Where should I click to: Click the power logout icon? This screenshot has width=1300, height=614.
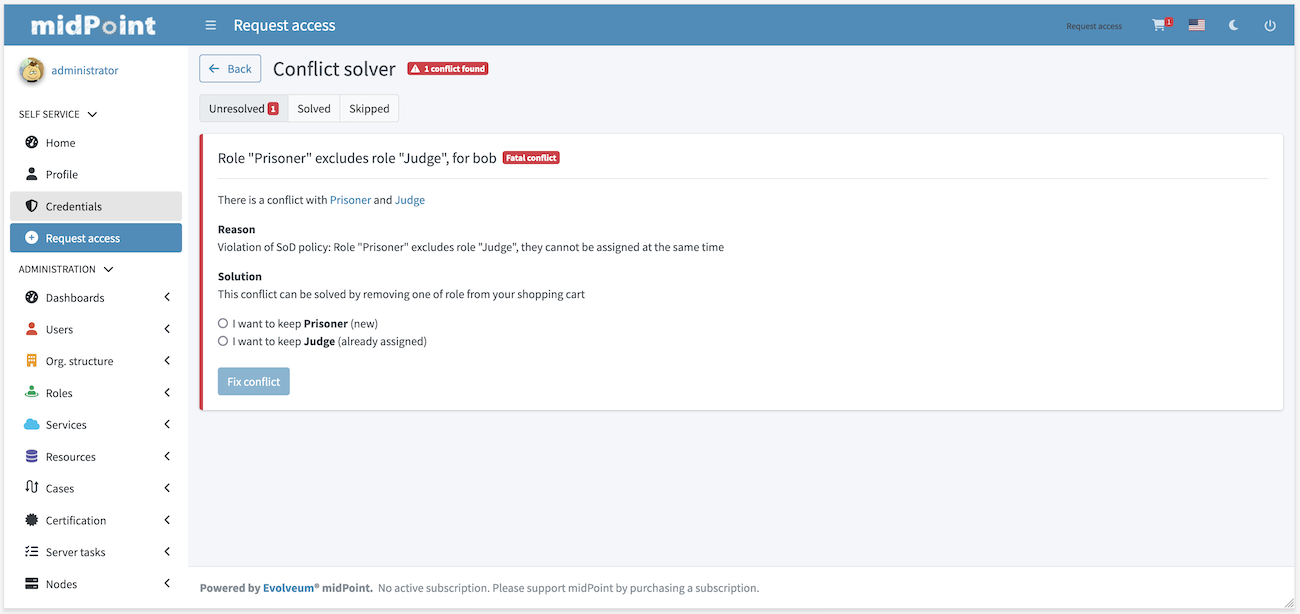pyautogui.click(x=1270, y=26)
